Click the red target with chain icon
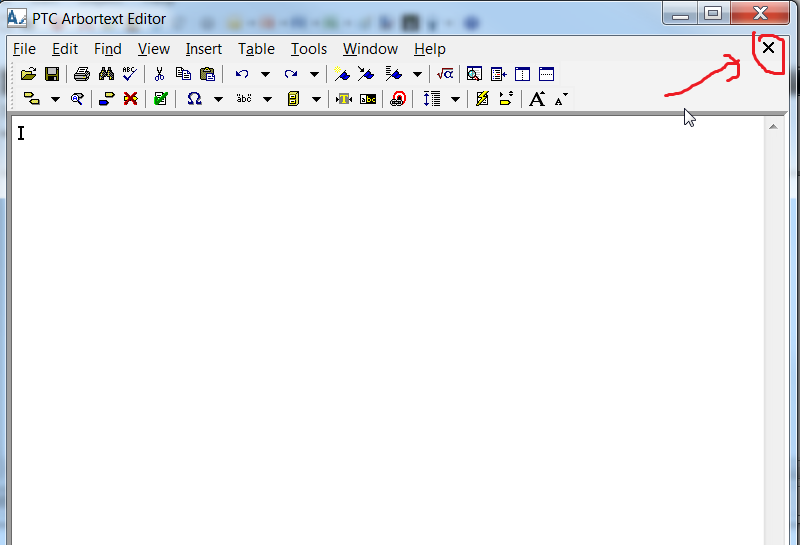The image size is (800, 545). click(398, 98)
